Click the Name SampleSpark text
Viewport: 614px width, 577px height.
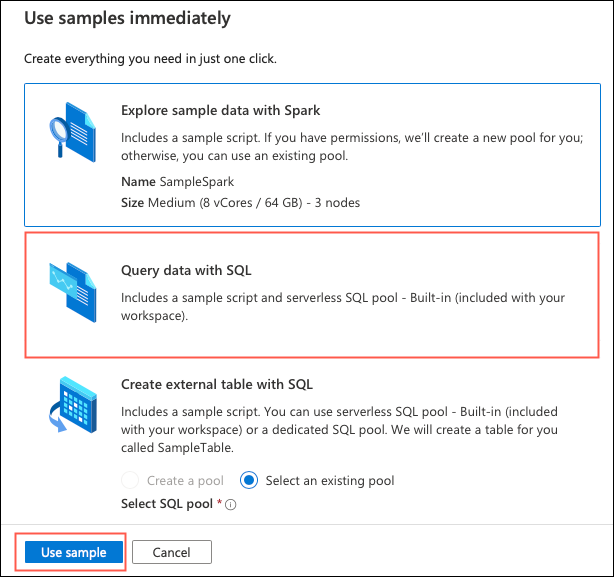point(177,182)
